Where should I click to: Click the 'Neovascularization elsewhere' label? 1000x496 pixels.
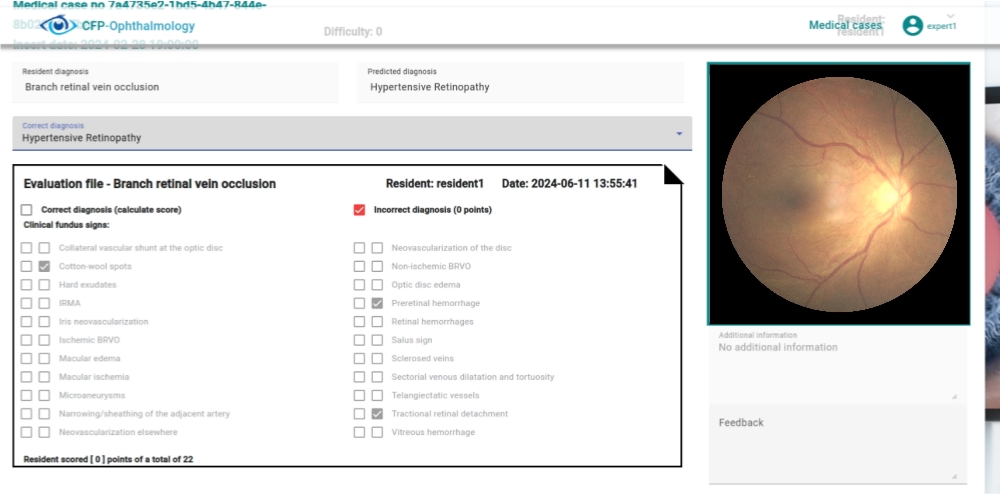(118, 432)
